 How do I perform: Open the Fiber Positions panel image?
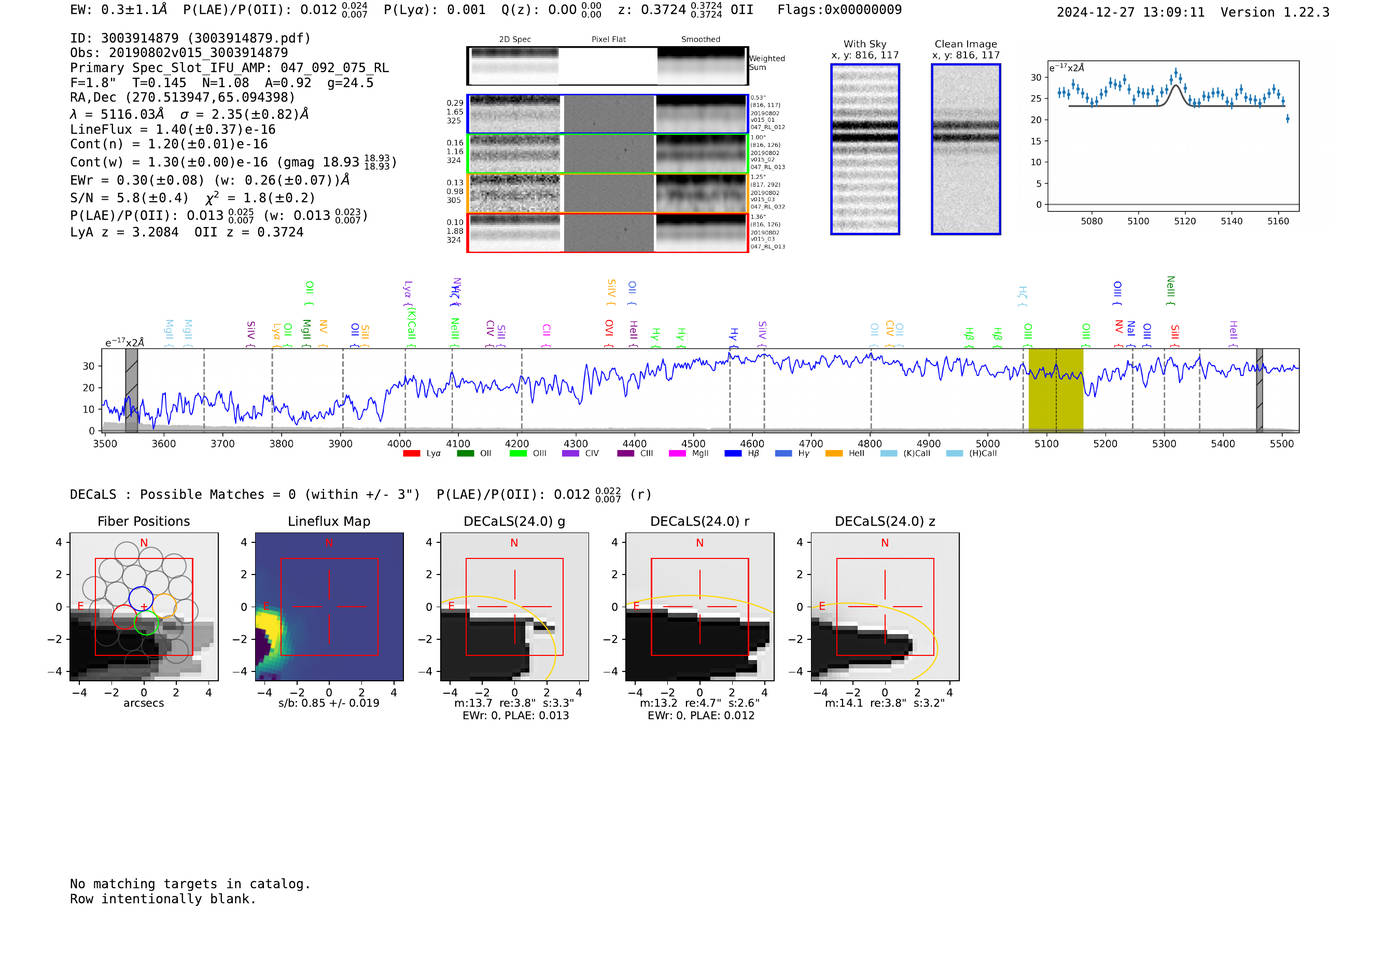tap(144, 607)
